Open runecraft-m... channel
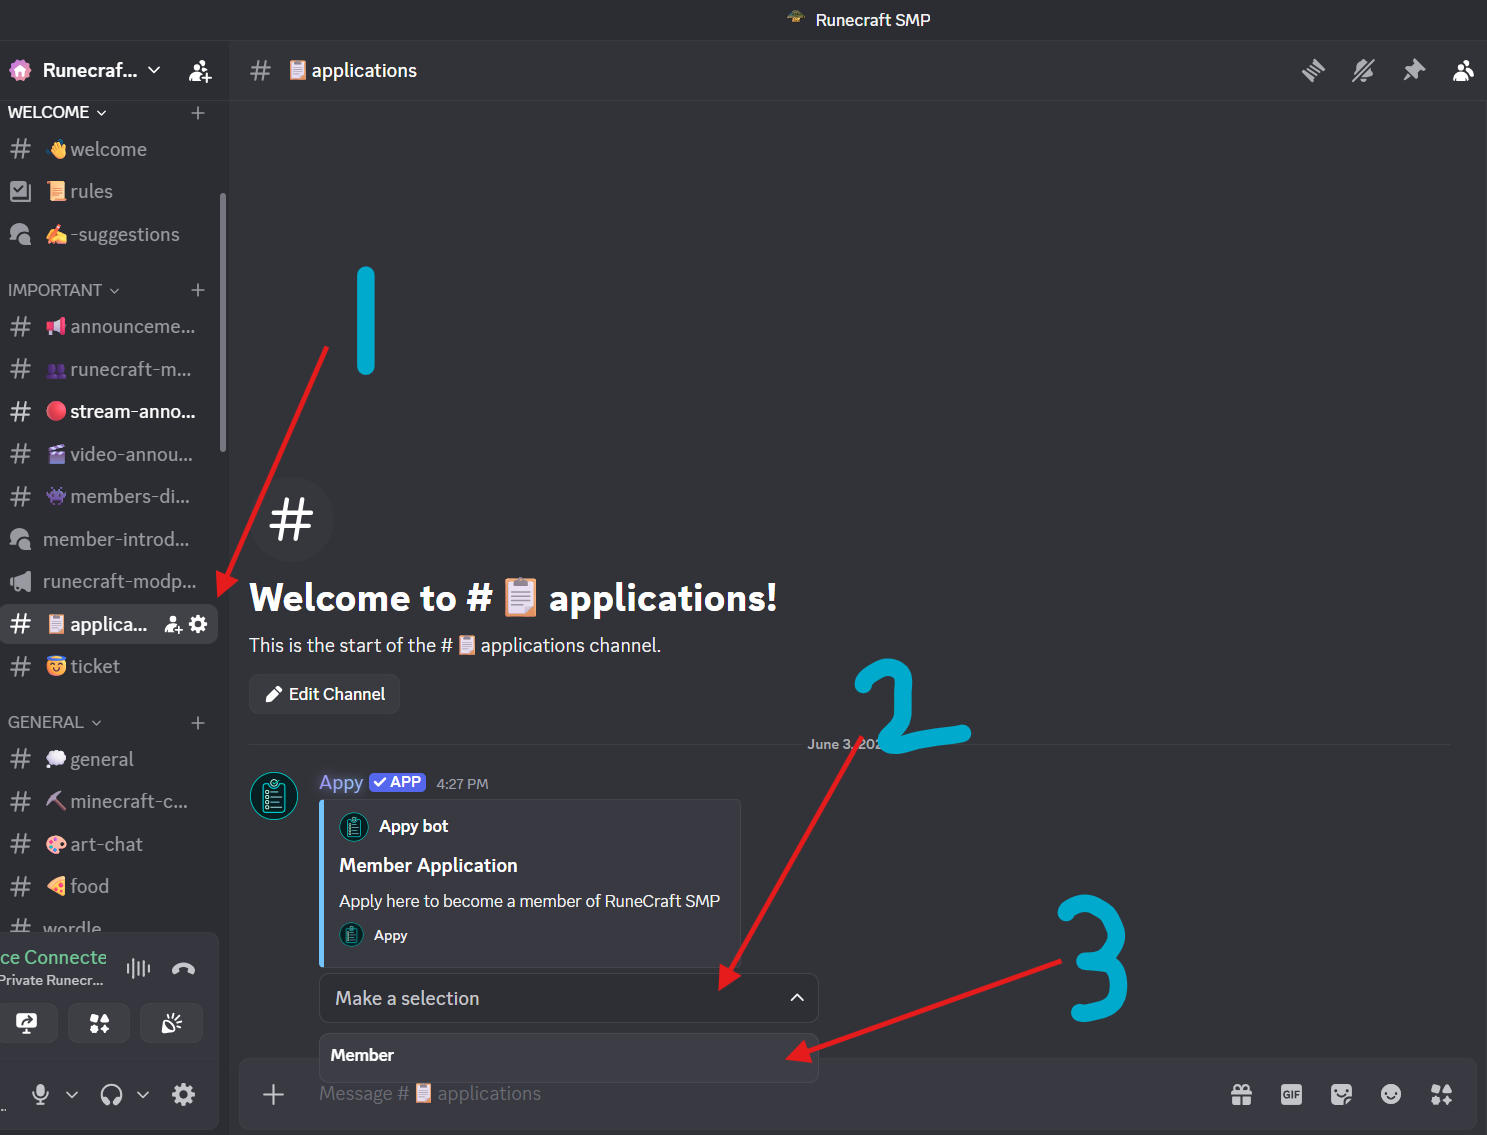Viewport: 1487px width, 1135px height. point(109,369)
